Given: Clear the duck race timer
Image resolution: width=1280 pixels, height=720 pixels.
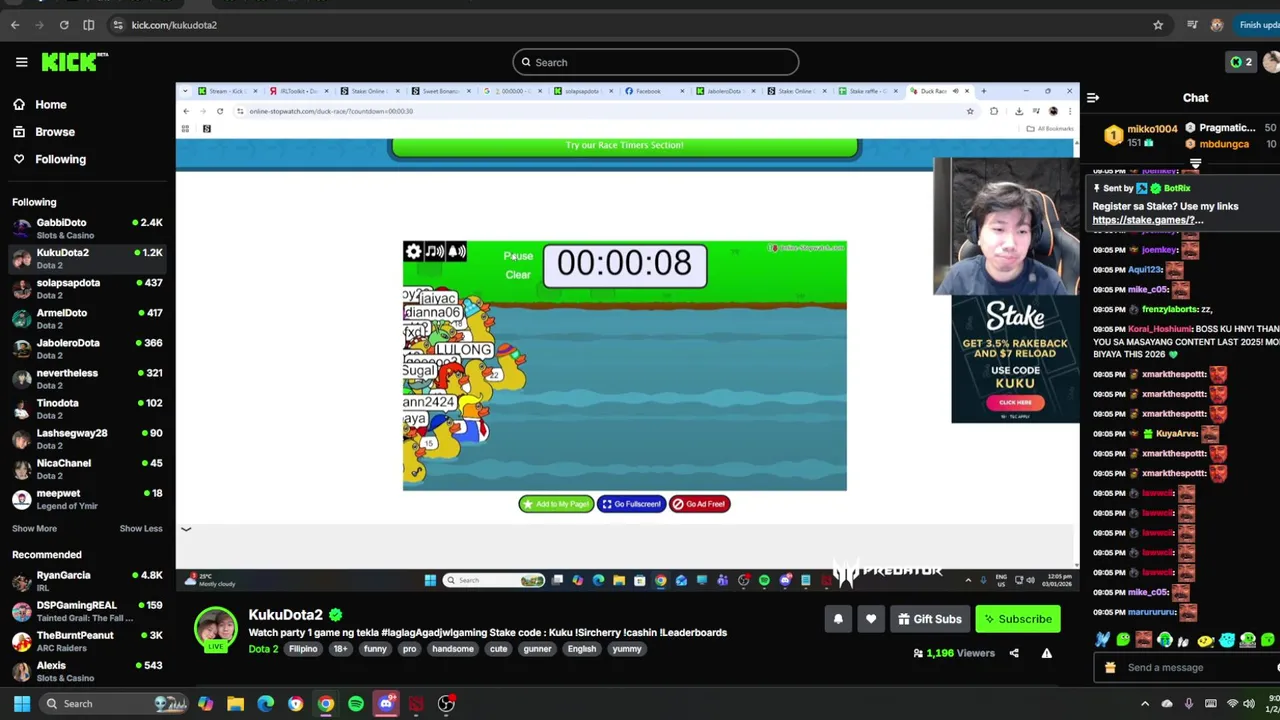Looking at the screenshot, I should (518, 275).
